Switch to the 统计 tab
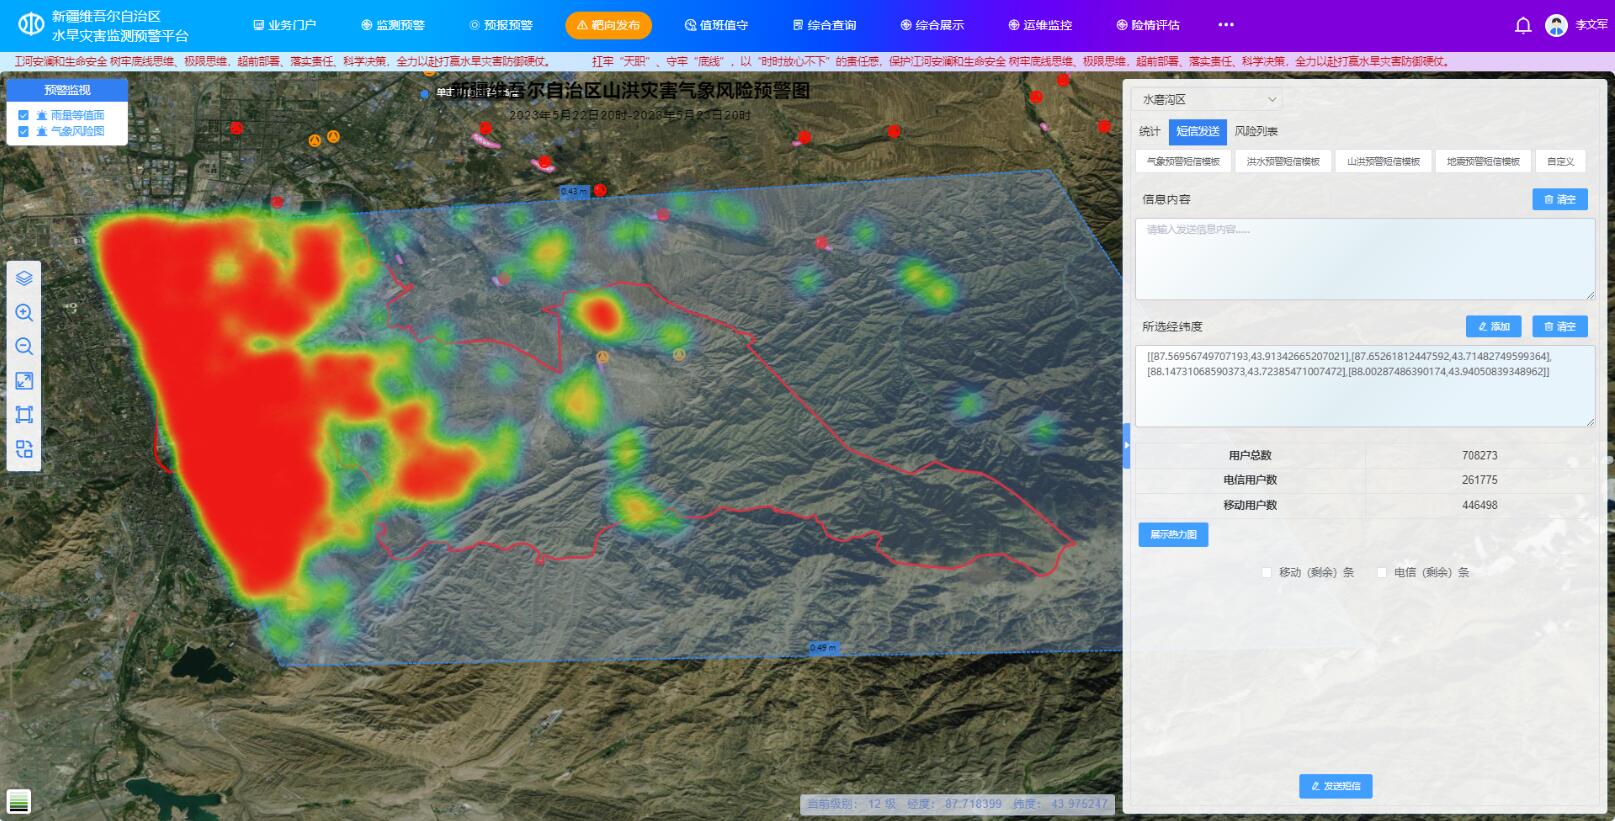 point(1150,131)
